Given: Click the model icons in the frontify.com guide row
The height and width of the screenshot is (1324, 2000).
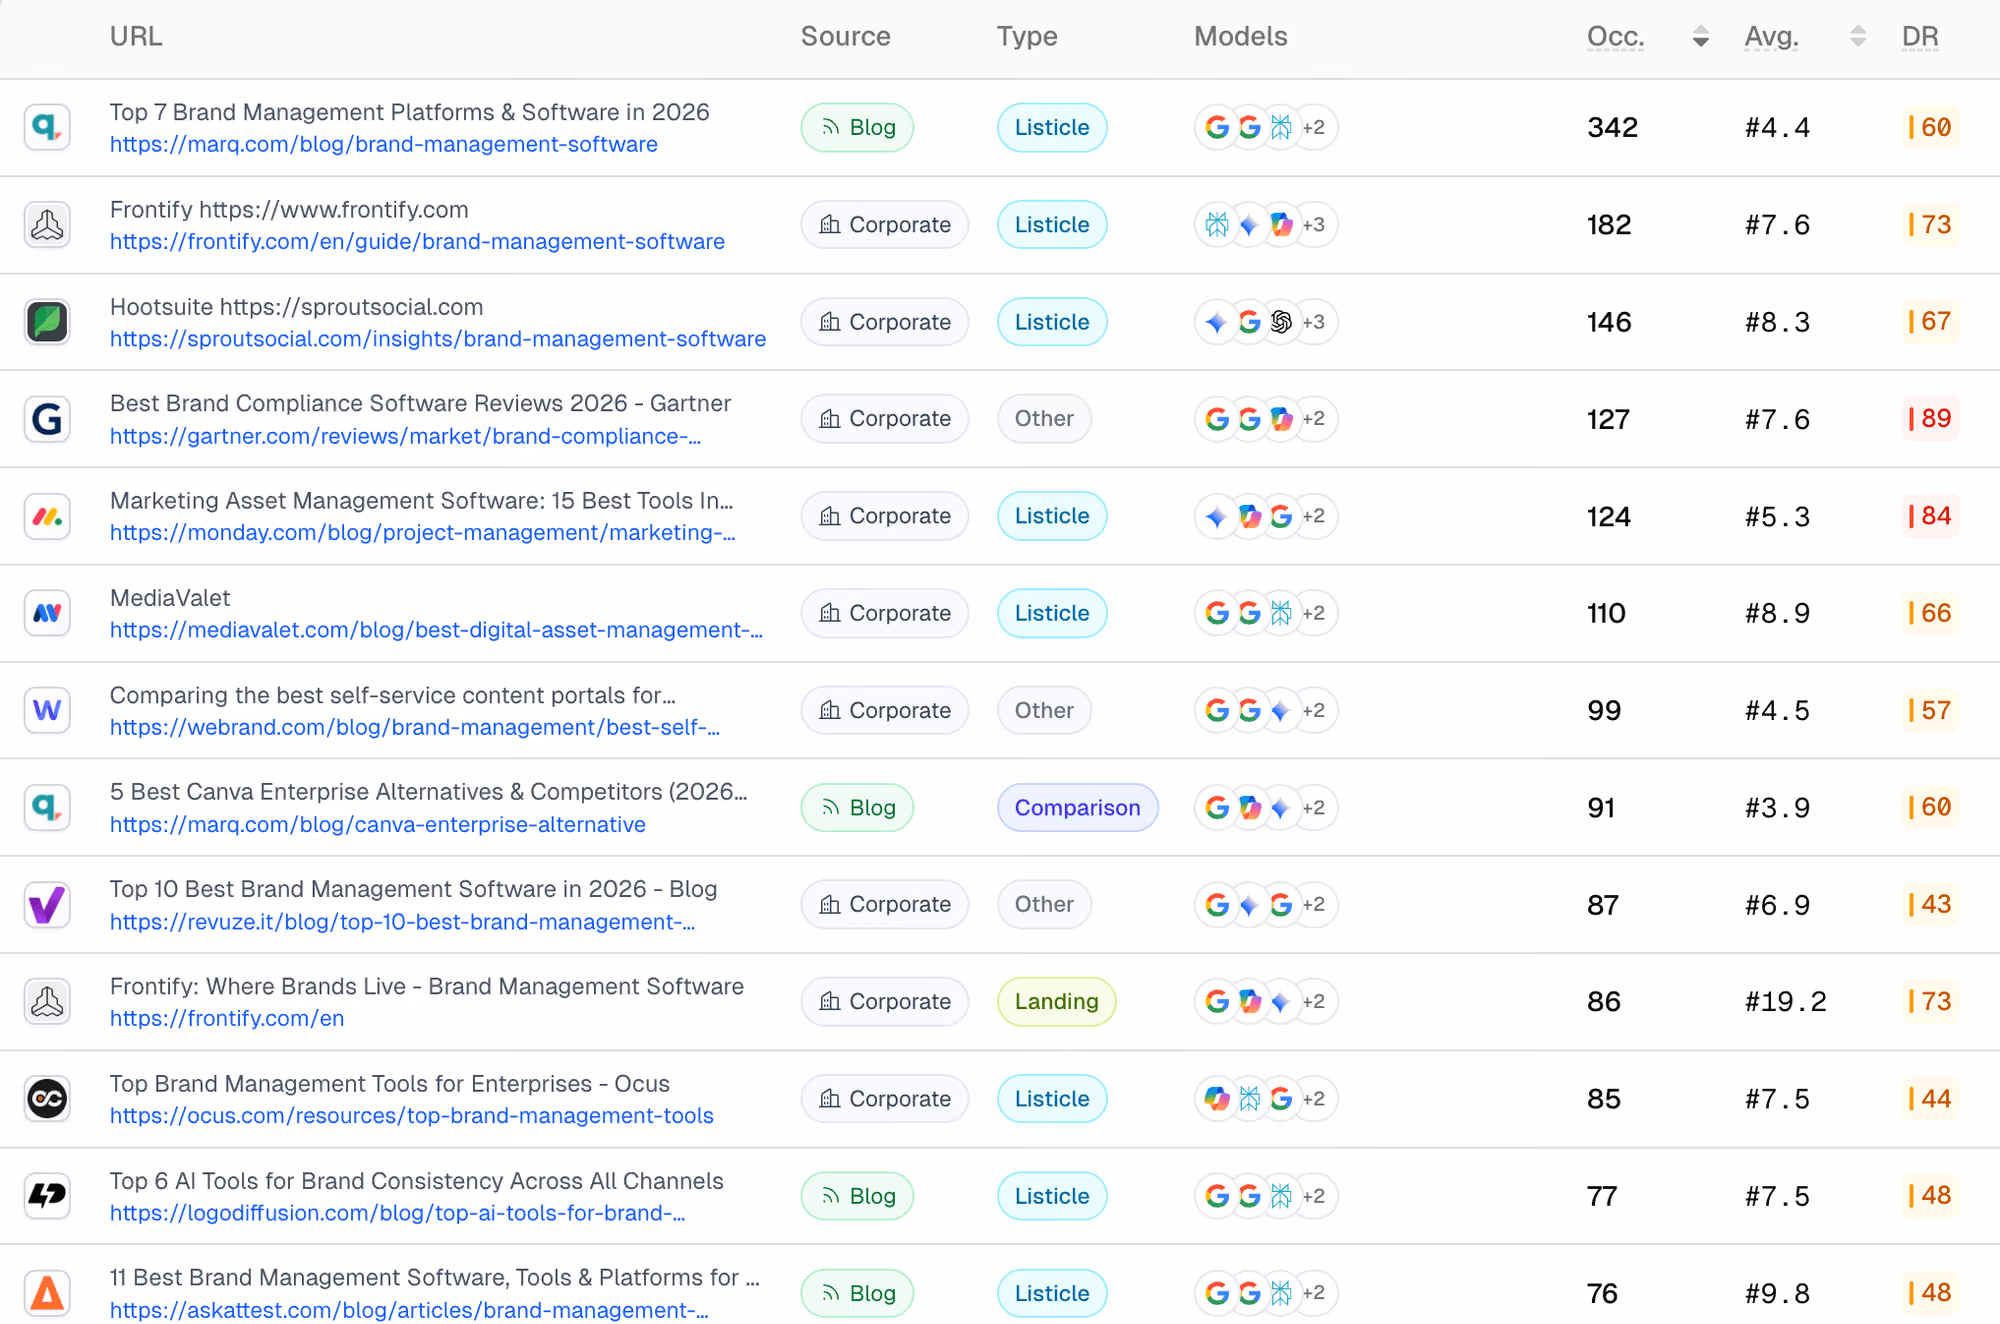Looking at the screenshot, I should point(1266,225).
